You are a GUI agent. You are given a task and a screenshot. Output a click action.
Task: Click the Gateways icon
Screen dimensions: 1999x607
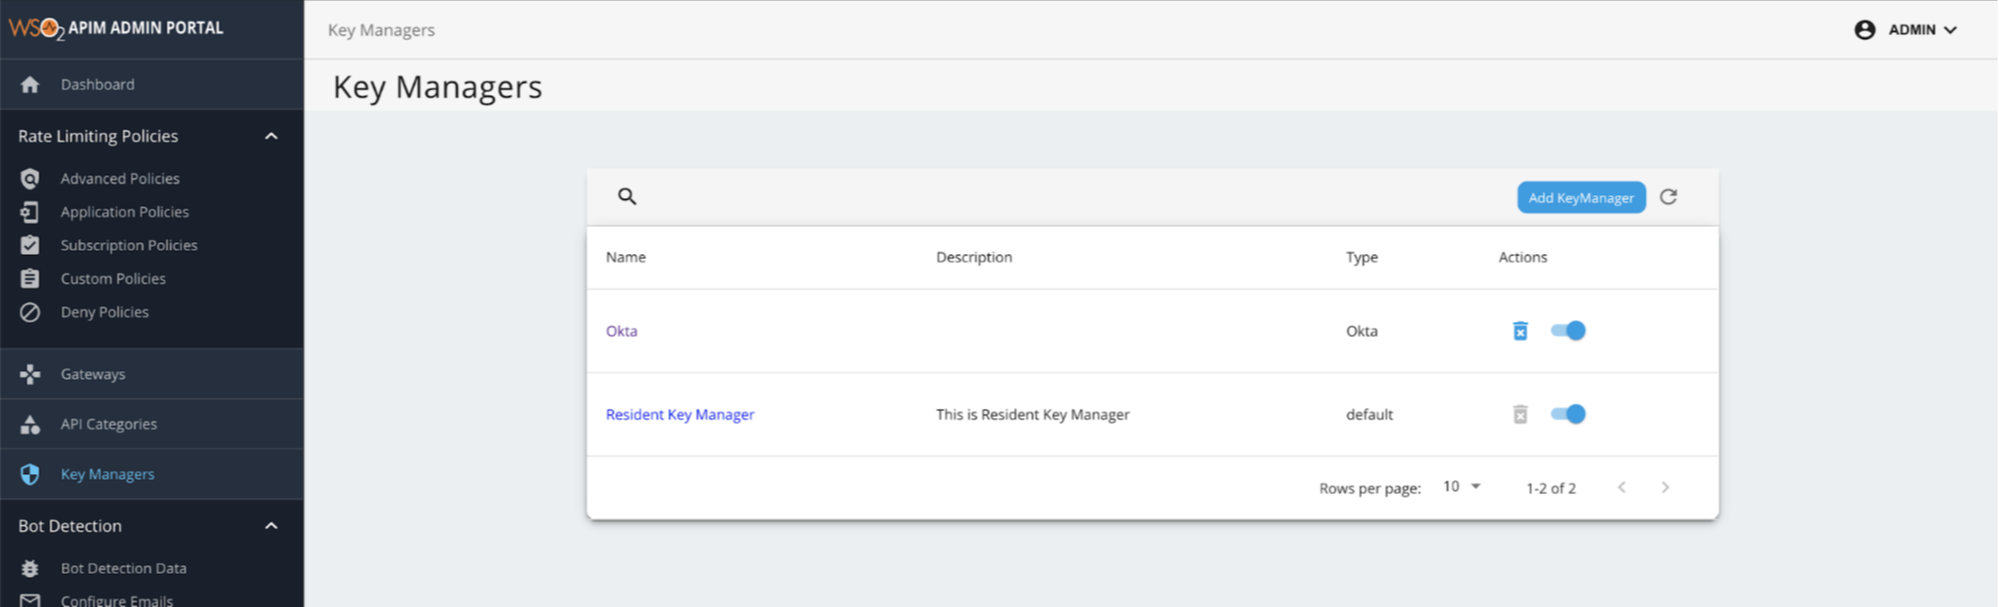[x=30, y=374]
